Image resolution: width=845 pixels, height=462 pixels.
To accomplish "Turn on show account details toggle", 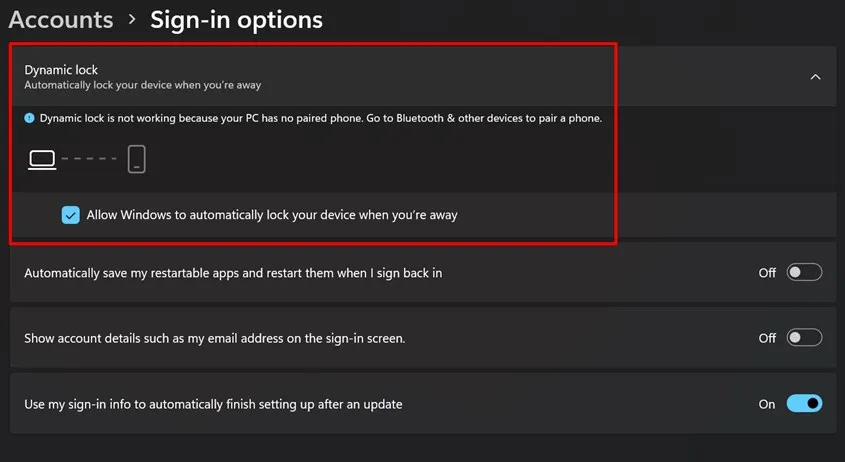I will [804, 338].
